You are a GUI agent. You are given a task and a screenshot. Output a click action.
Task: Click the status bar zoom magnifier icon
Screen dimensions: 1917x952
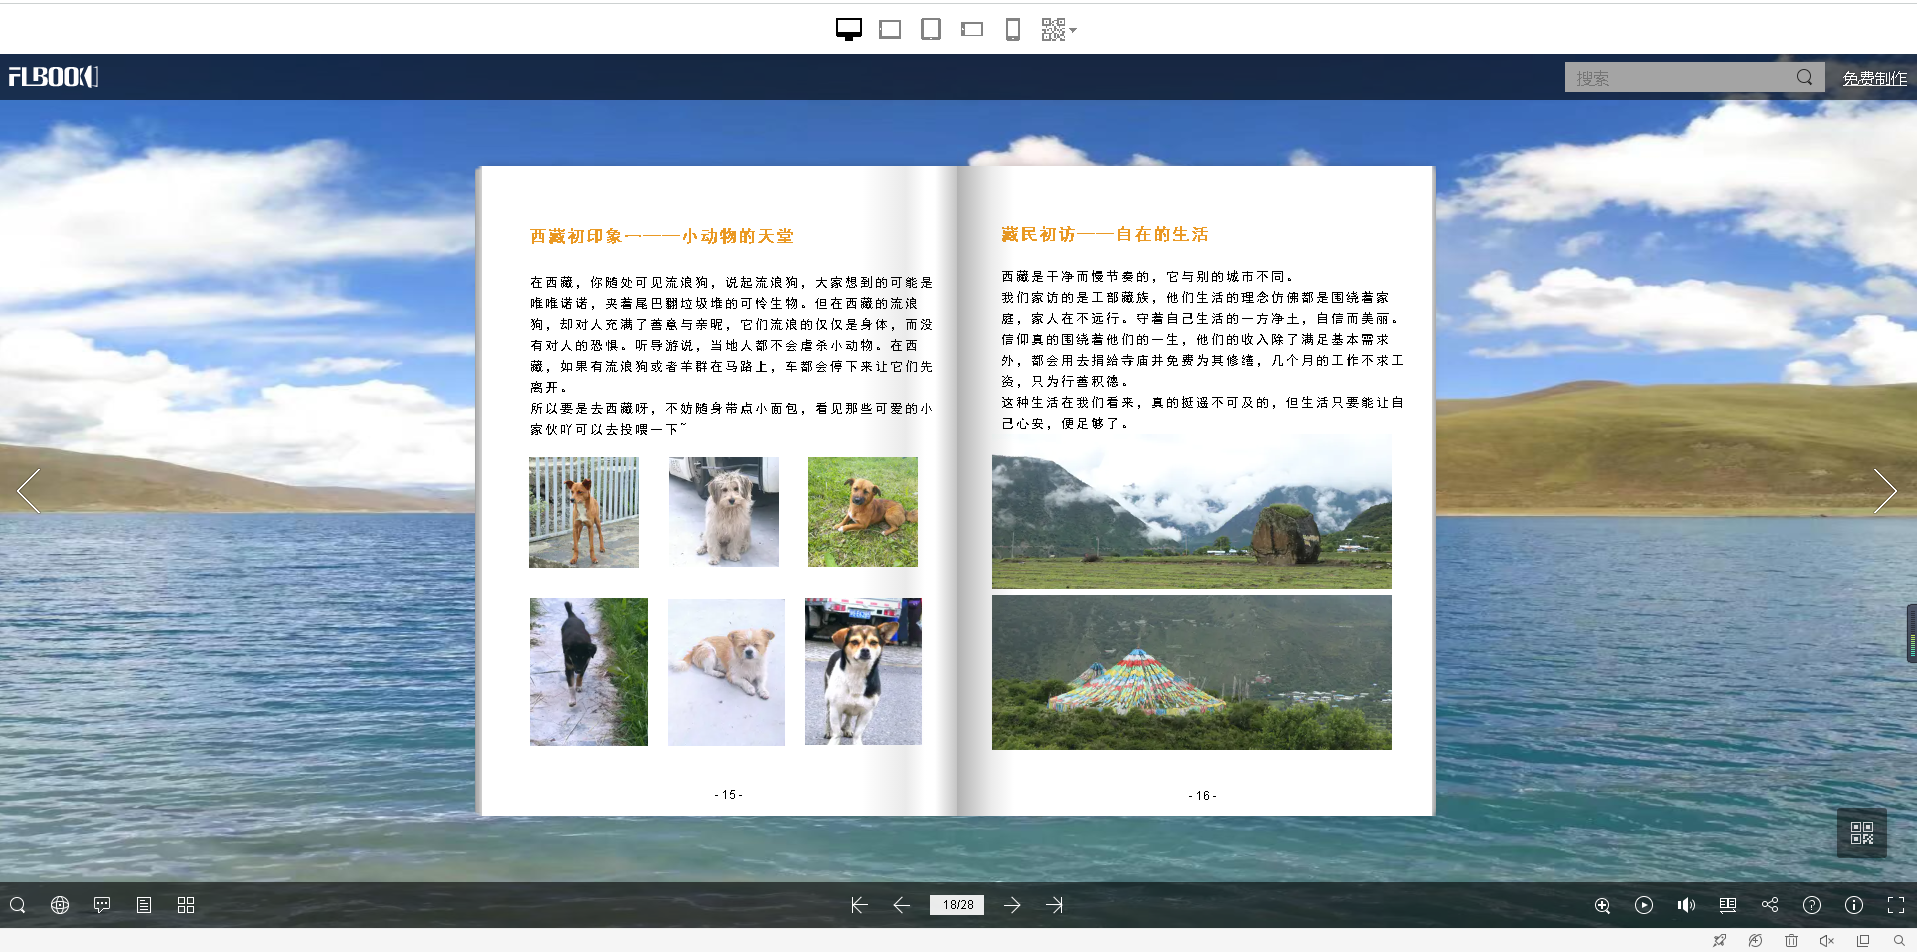point(1899,941)
